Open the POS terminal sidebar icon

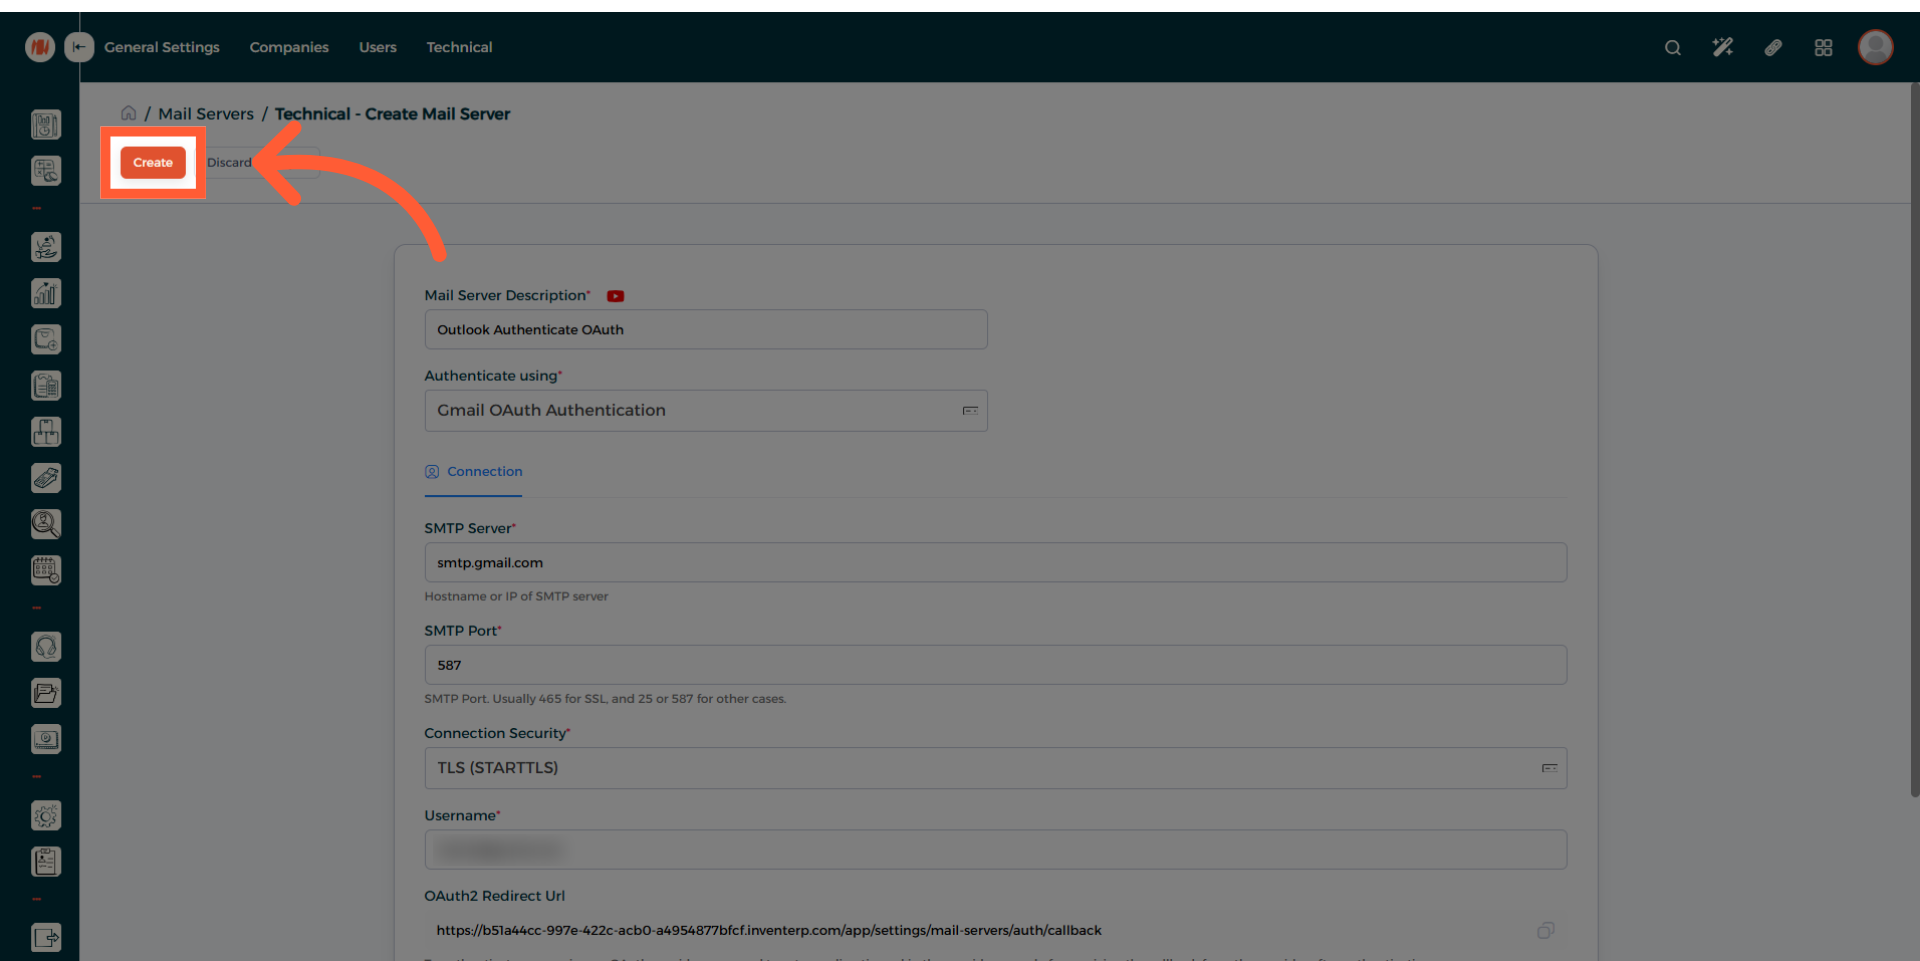46,478
